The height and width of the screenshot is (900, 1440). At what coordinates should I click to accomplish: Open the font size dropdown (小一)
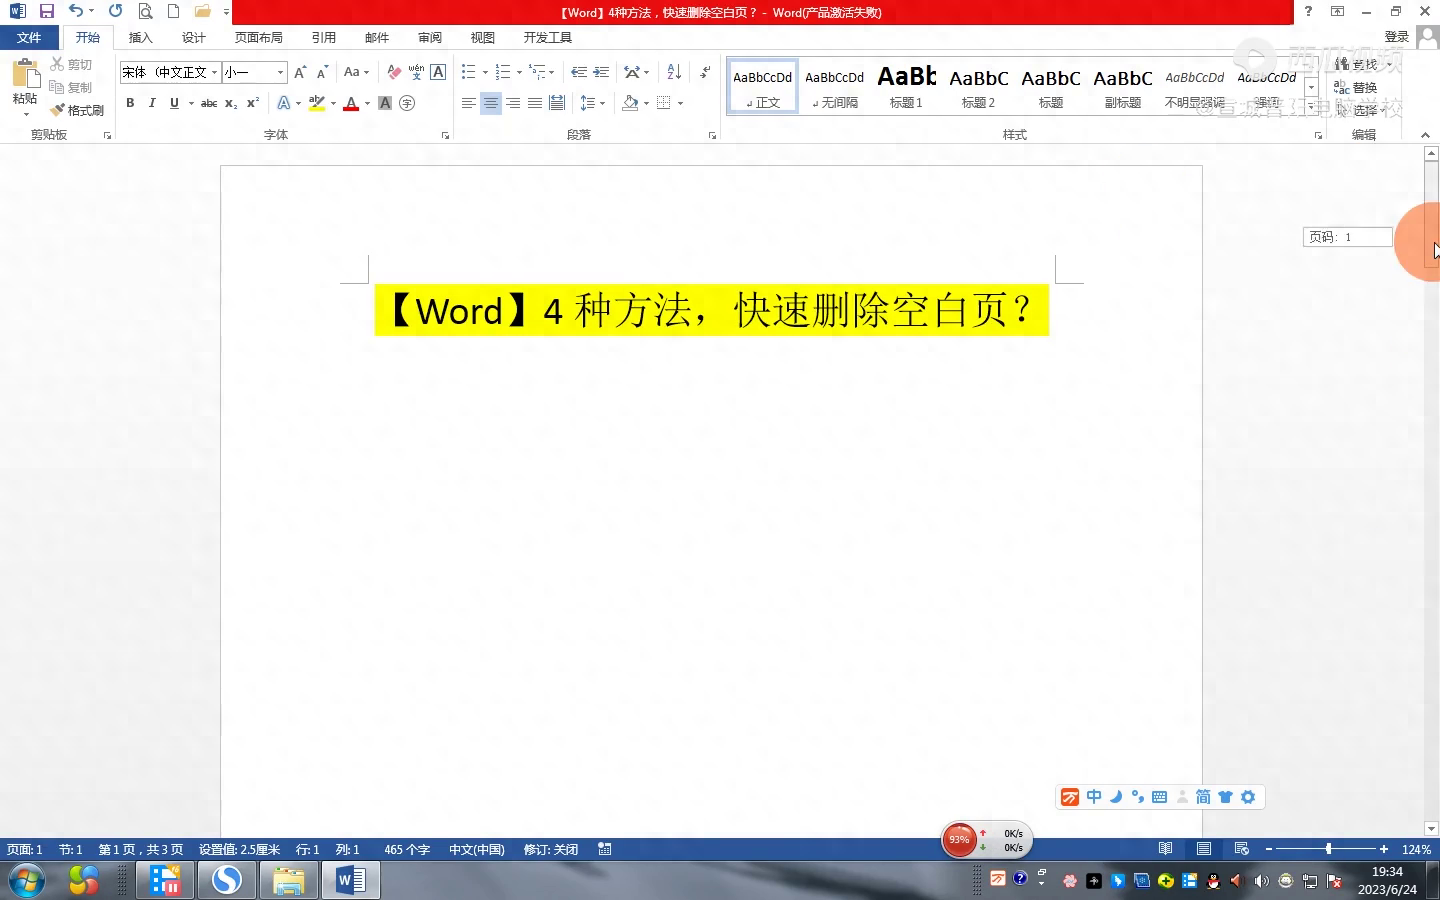tap(280, 72)
